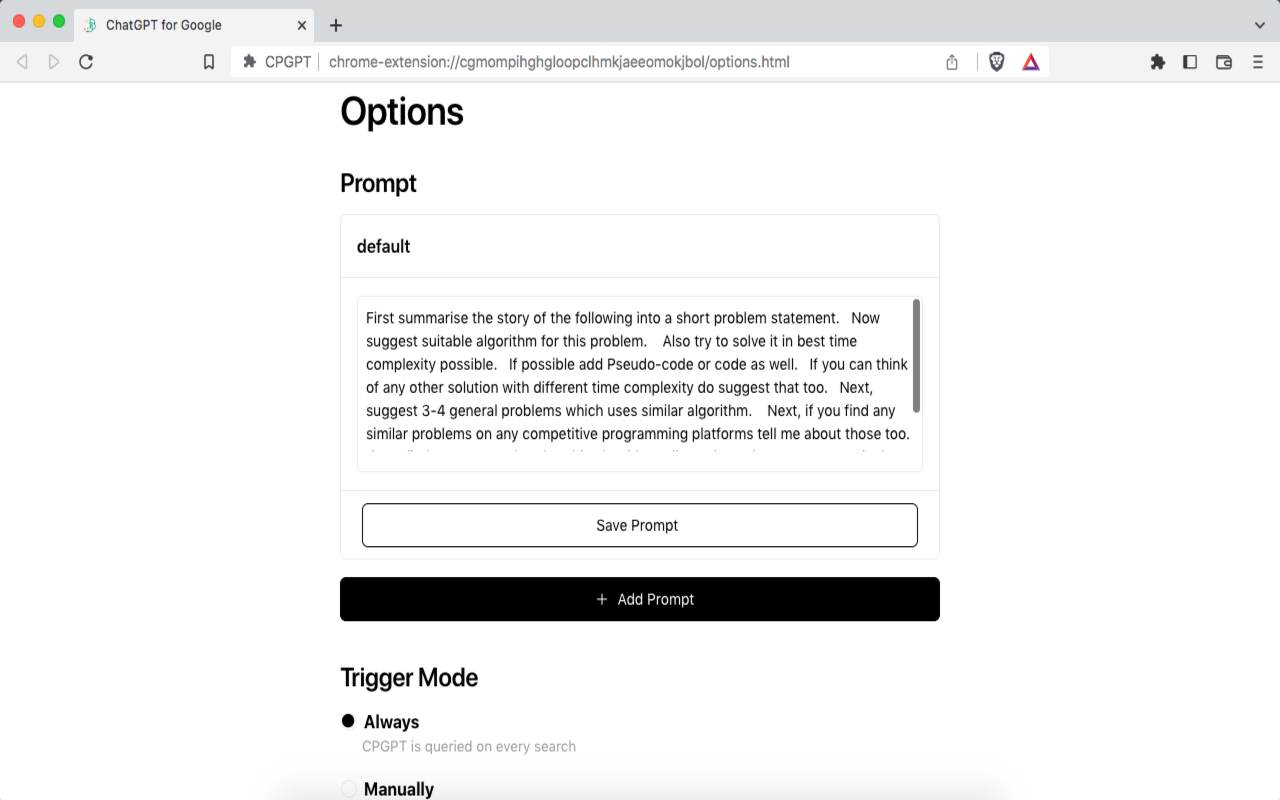Open a new browser tab
This screenshot has height=800, width=1280.
(x=334, y=25)
